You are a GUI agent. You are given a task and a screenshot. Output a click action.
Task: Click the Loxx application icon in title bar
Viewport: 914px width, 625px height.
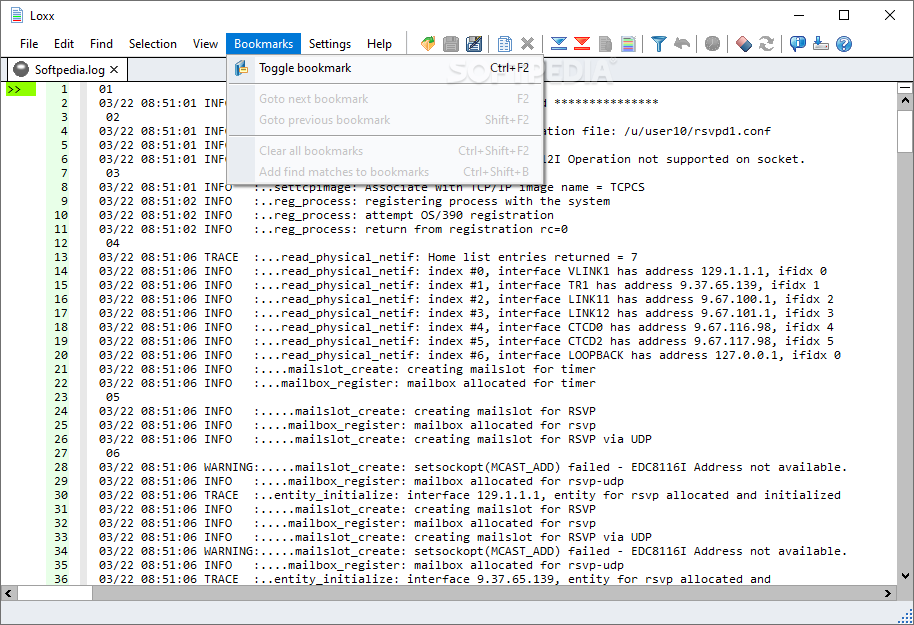point(17,15)
